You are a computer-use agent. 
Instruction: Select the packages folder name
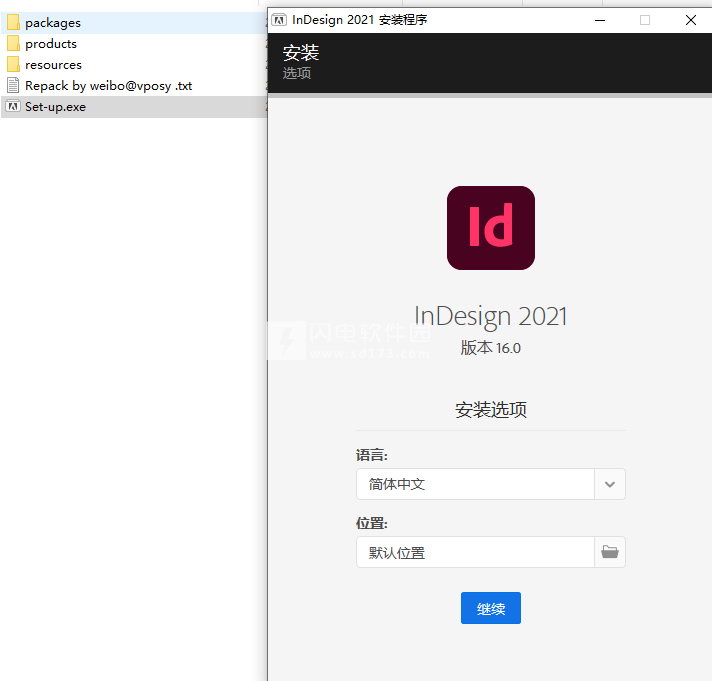point(53,23)
